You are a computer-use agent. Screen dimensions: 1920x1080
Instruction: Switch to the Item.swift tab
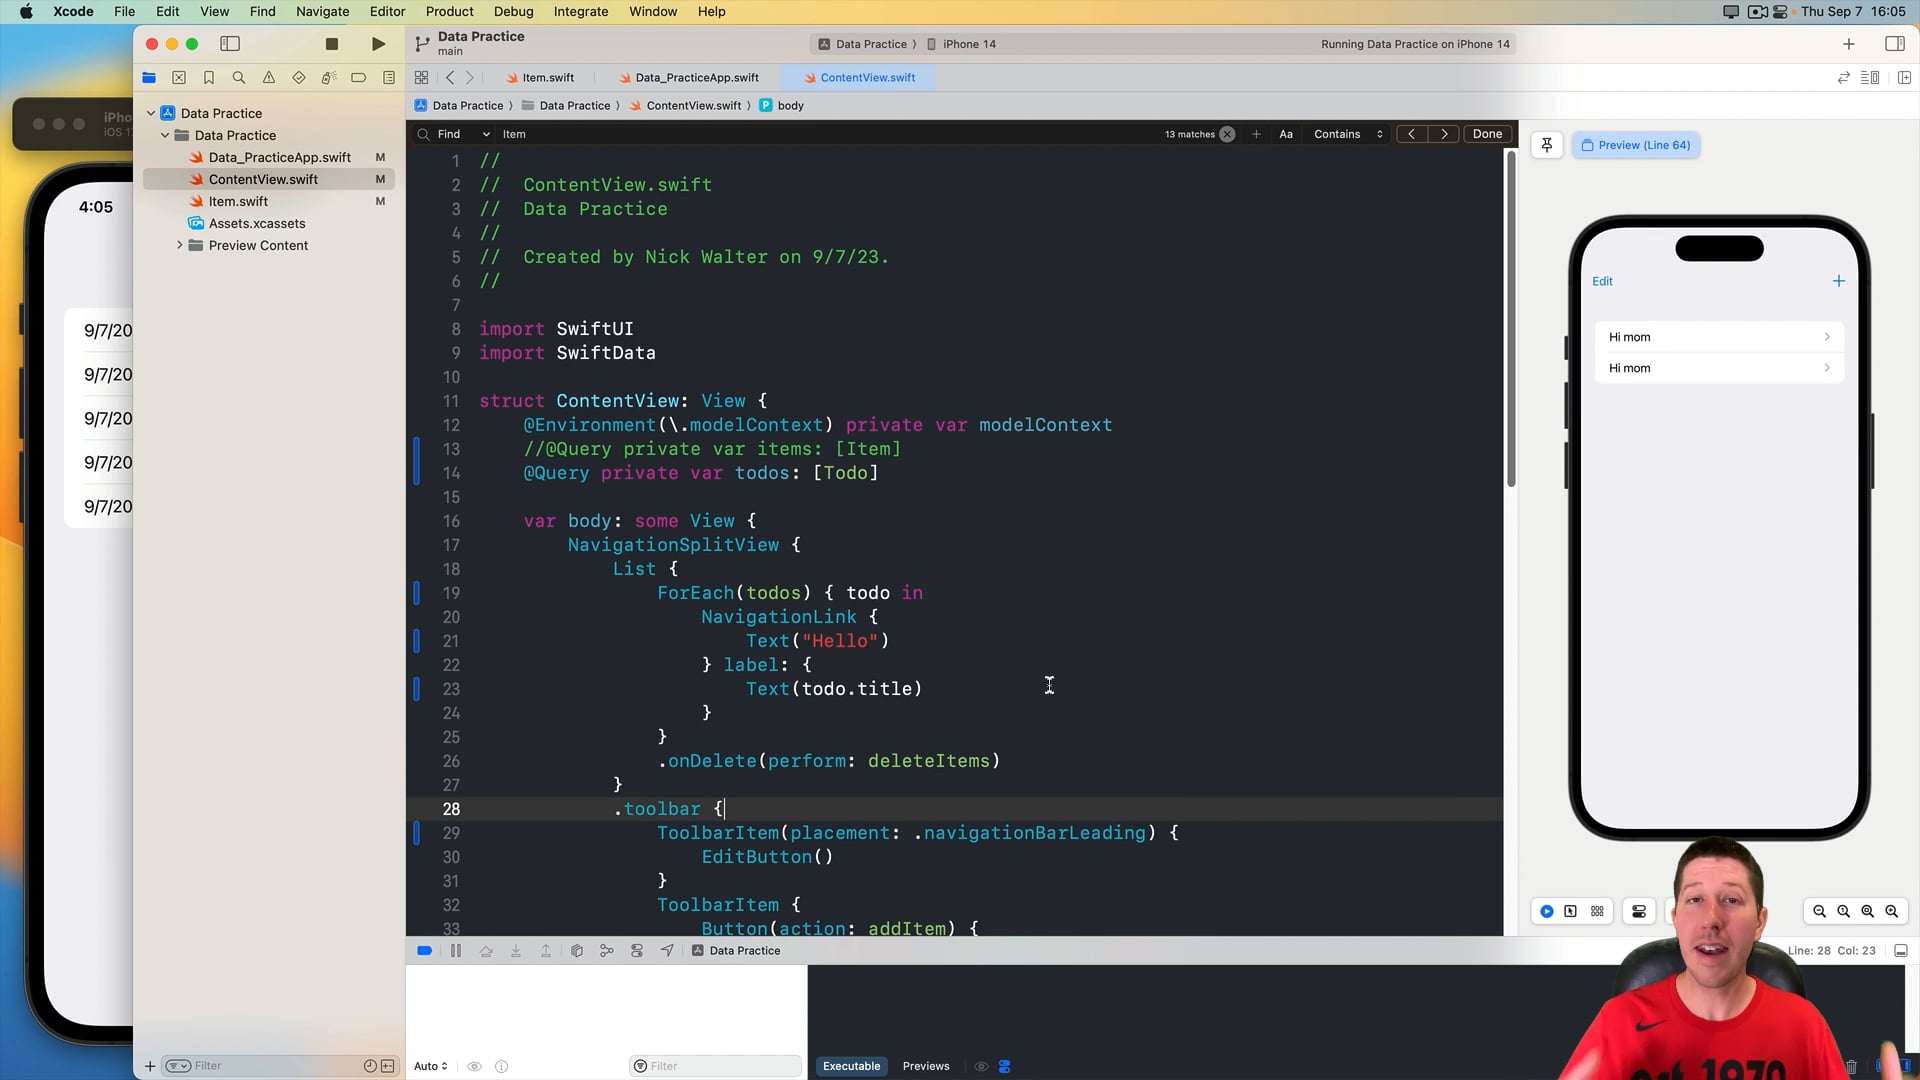(540, 78)
